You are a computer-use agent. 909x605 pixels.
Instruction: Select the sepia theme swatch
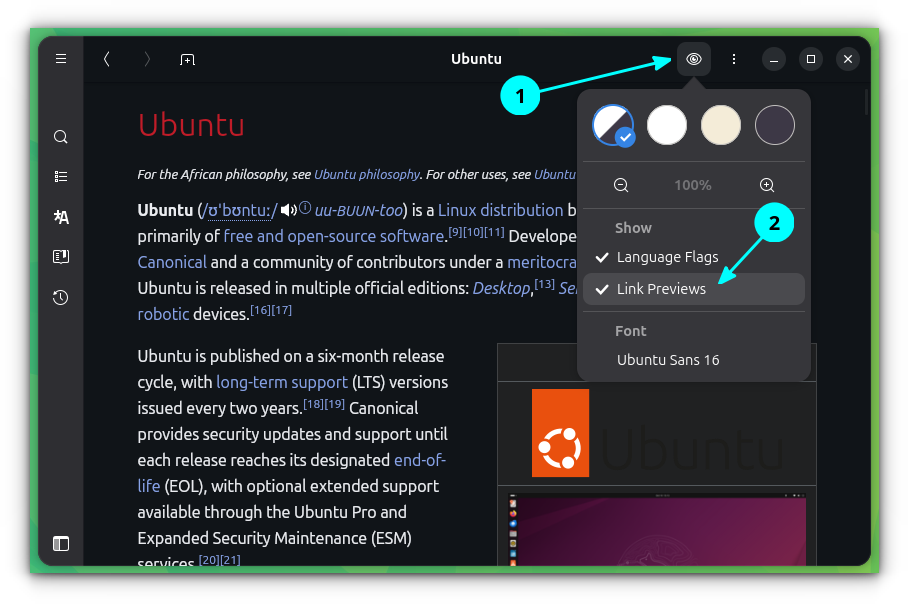720,125
